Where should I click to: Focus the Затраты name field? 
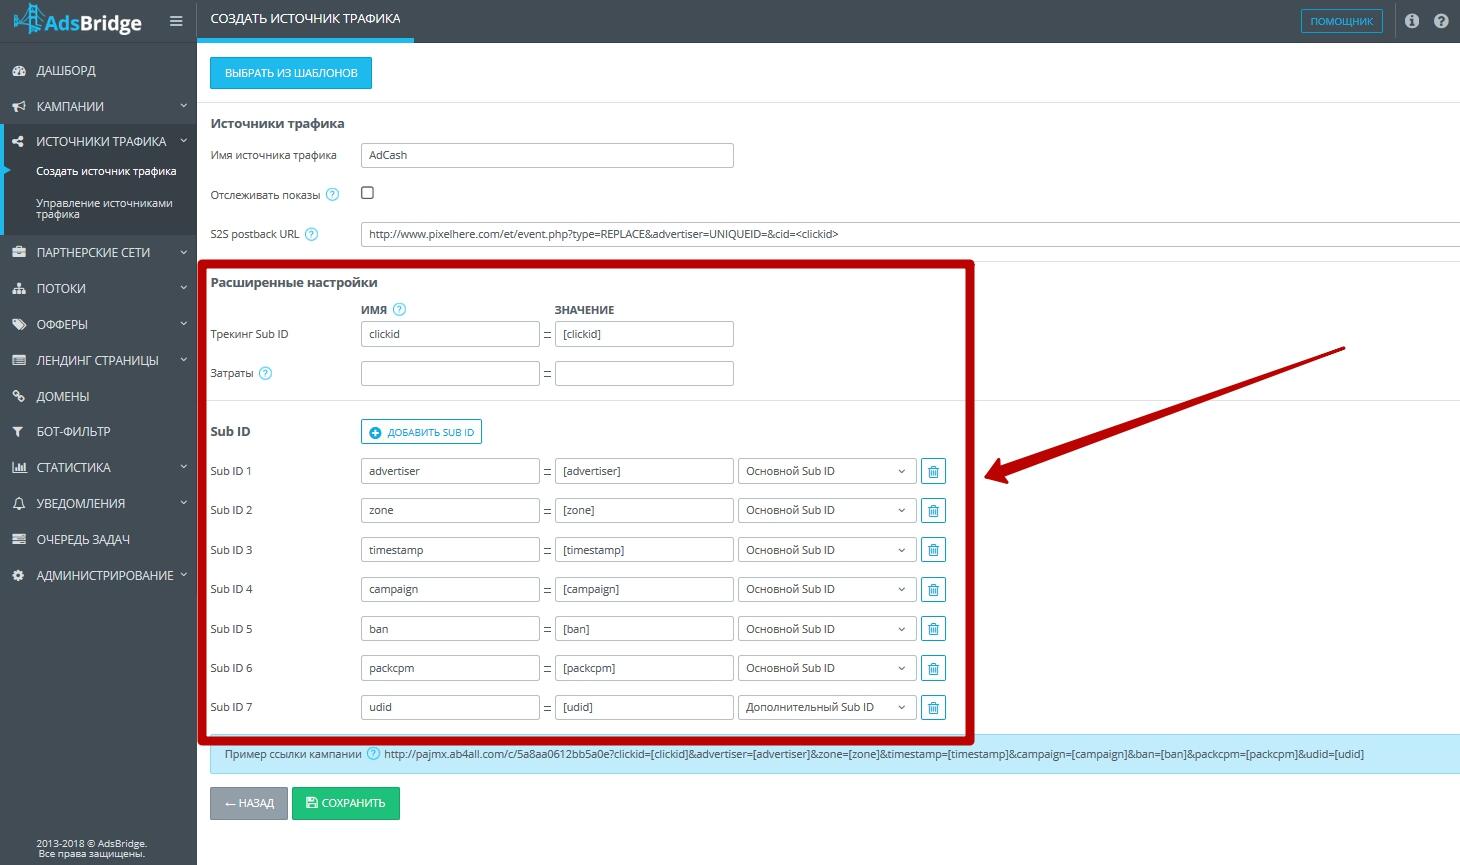pyautogui.click(x=450, y=374)
